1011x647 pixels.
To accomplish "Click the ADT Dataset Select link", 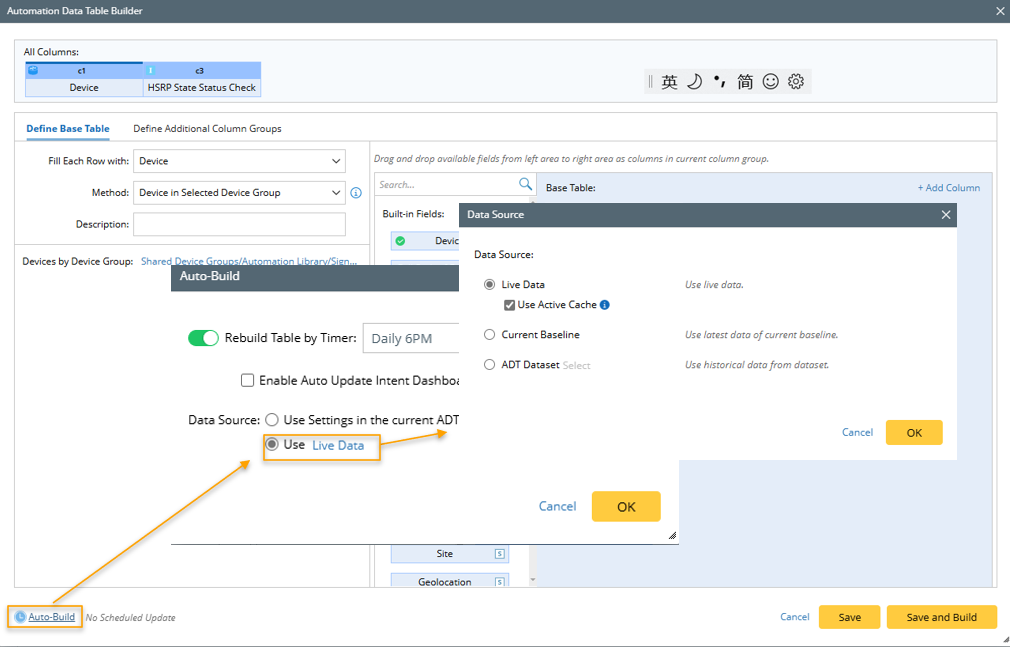I will [576, 366].
